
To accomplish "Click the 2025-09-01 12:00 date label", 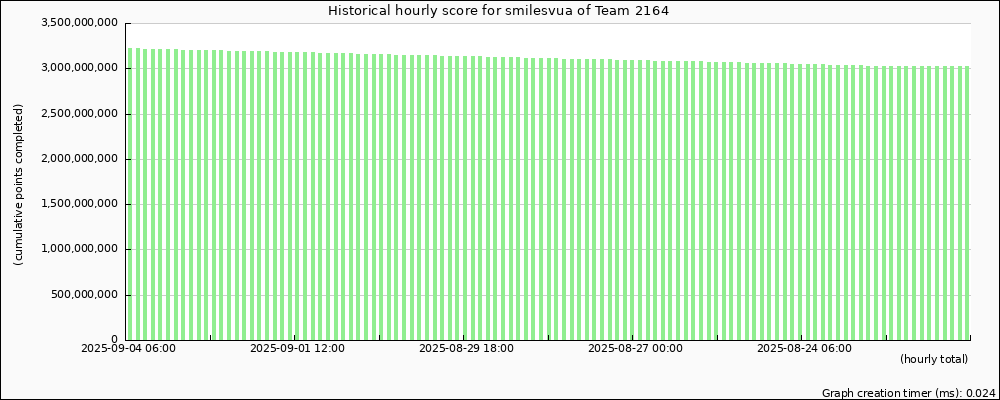I will coord(297,348).
